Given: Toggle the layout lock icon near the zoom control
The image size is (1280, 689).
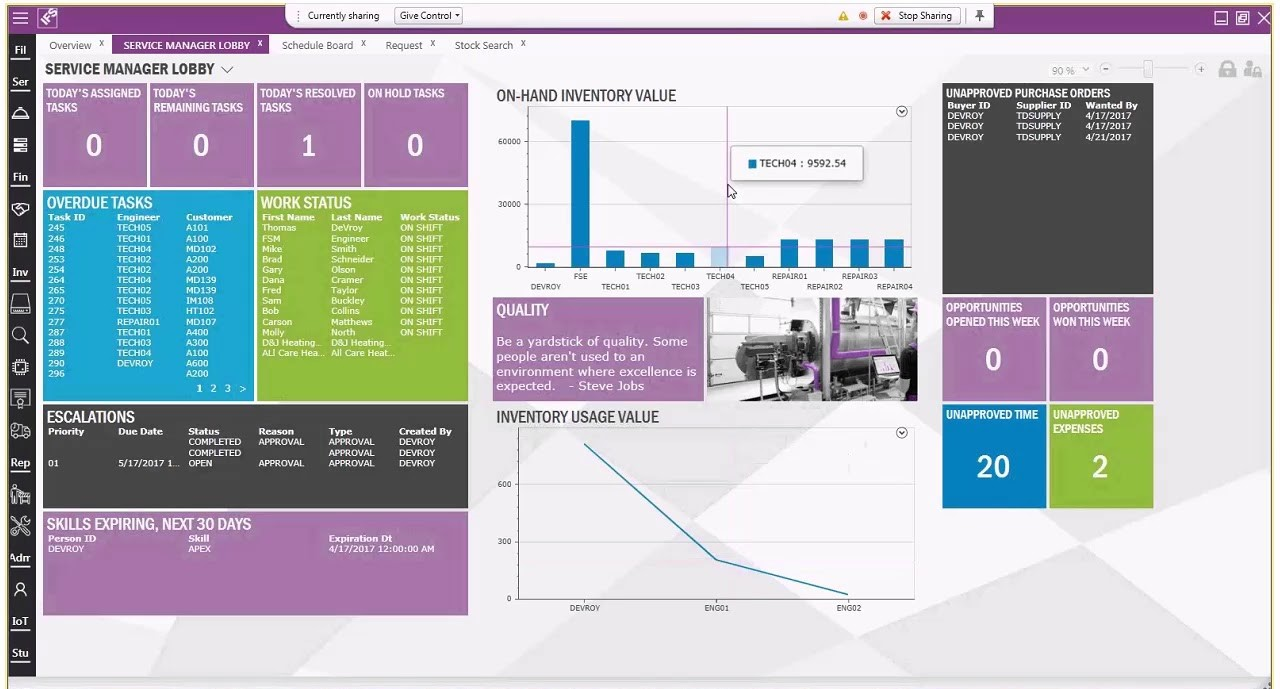Looking at the screenshot, I should click(1227, 70).
